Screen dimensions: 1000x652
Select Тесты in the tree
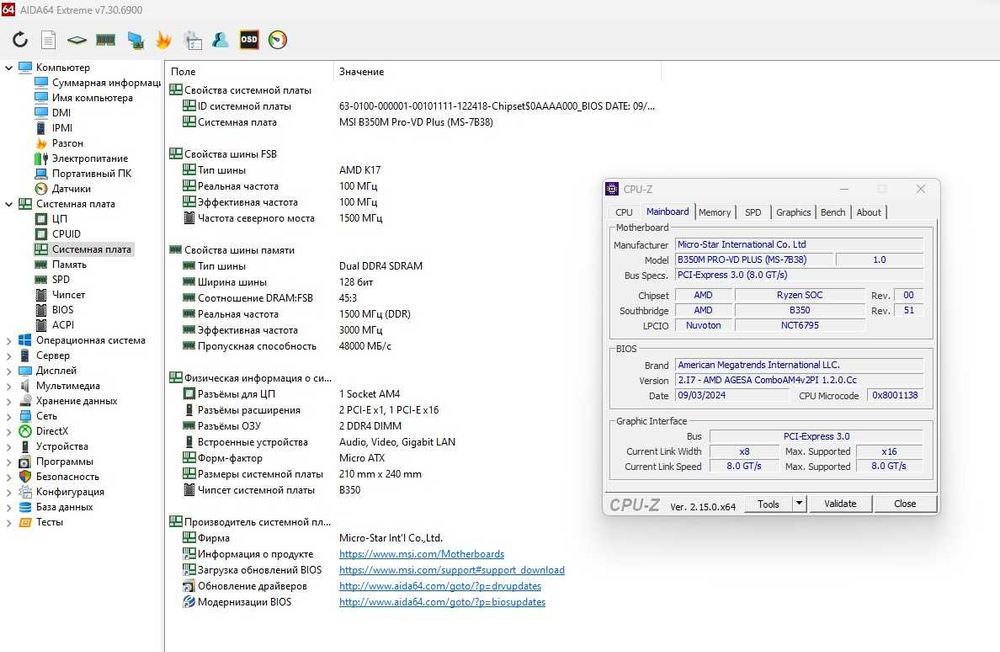click(x=41, y=522)
